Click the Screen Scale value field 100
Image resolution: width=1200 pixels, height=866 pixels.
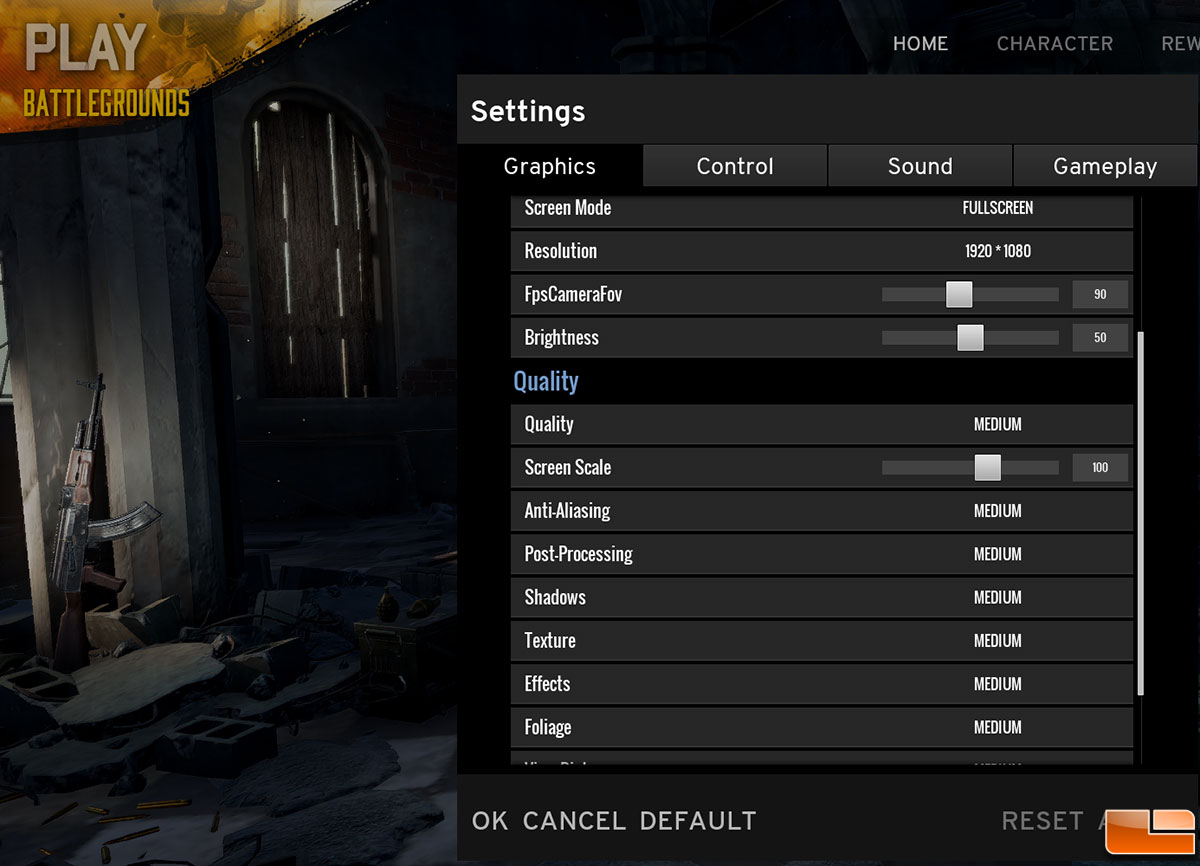pyautogui.click(x=1100, y=467)
